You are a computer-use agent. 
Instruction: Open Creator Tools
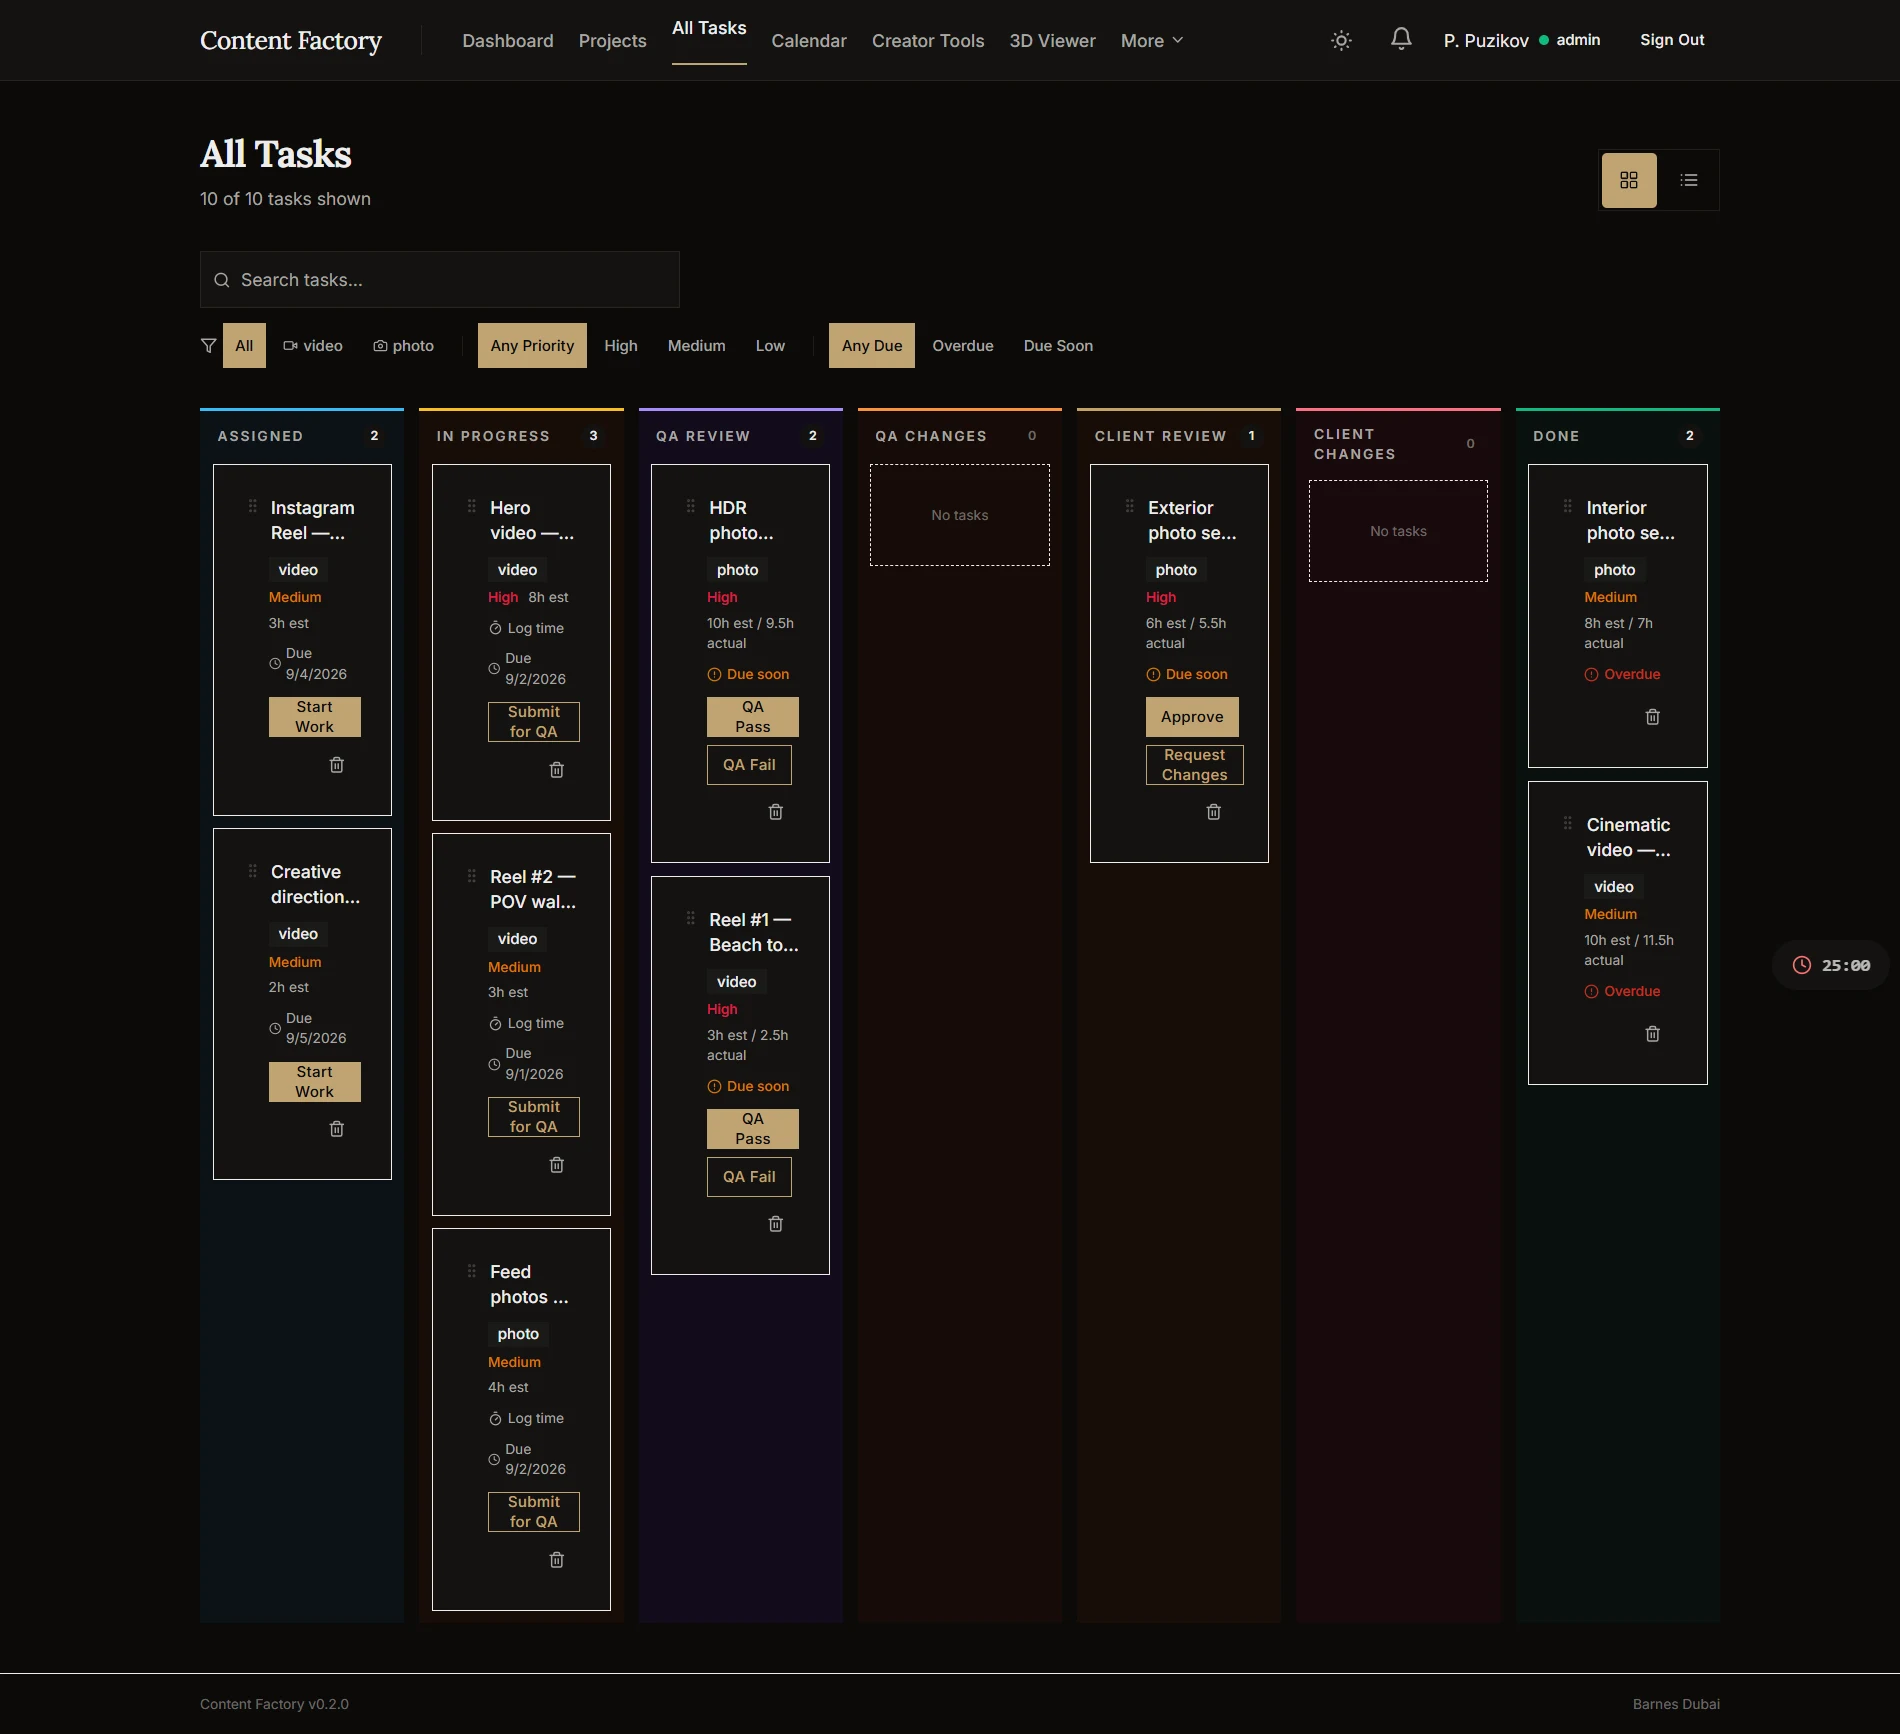928,41
